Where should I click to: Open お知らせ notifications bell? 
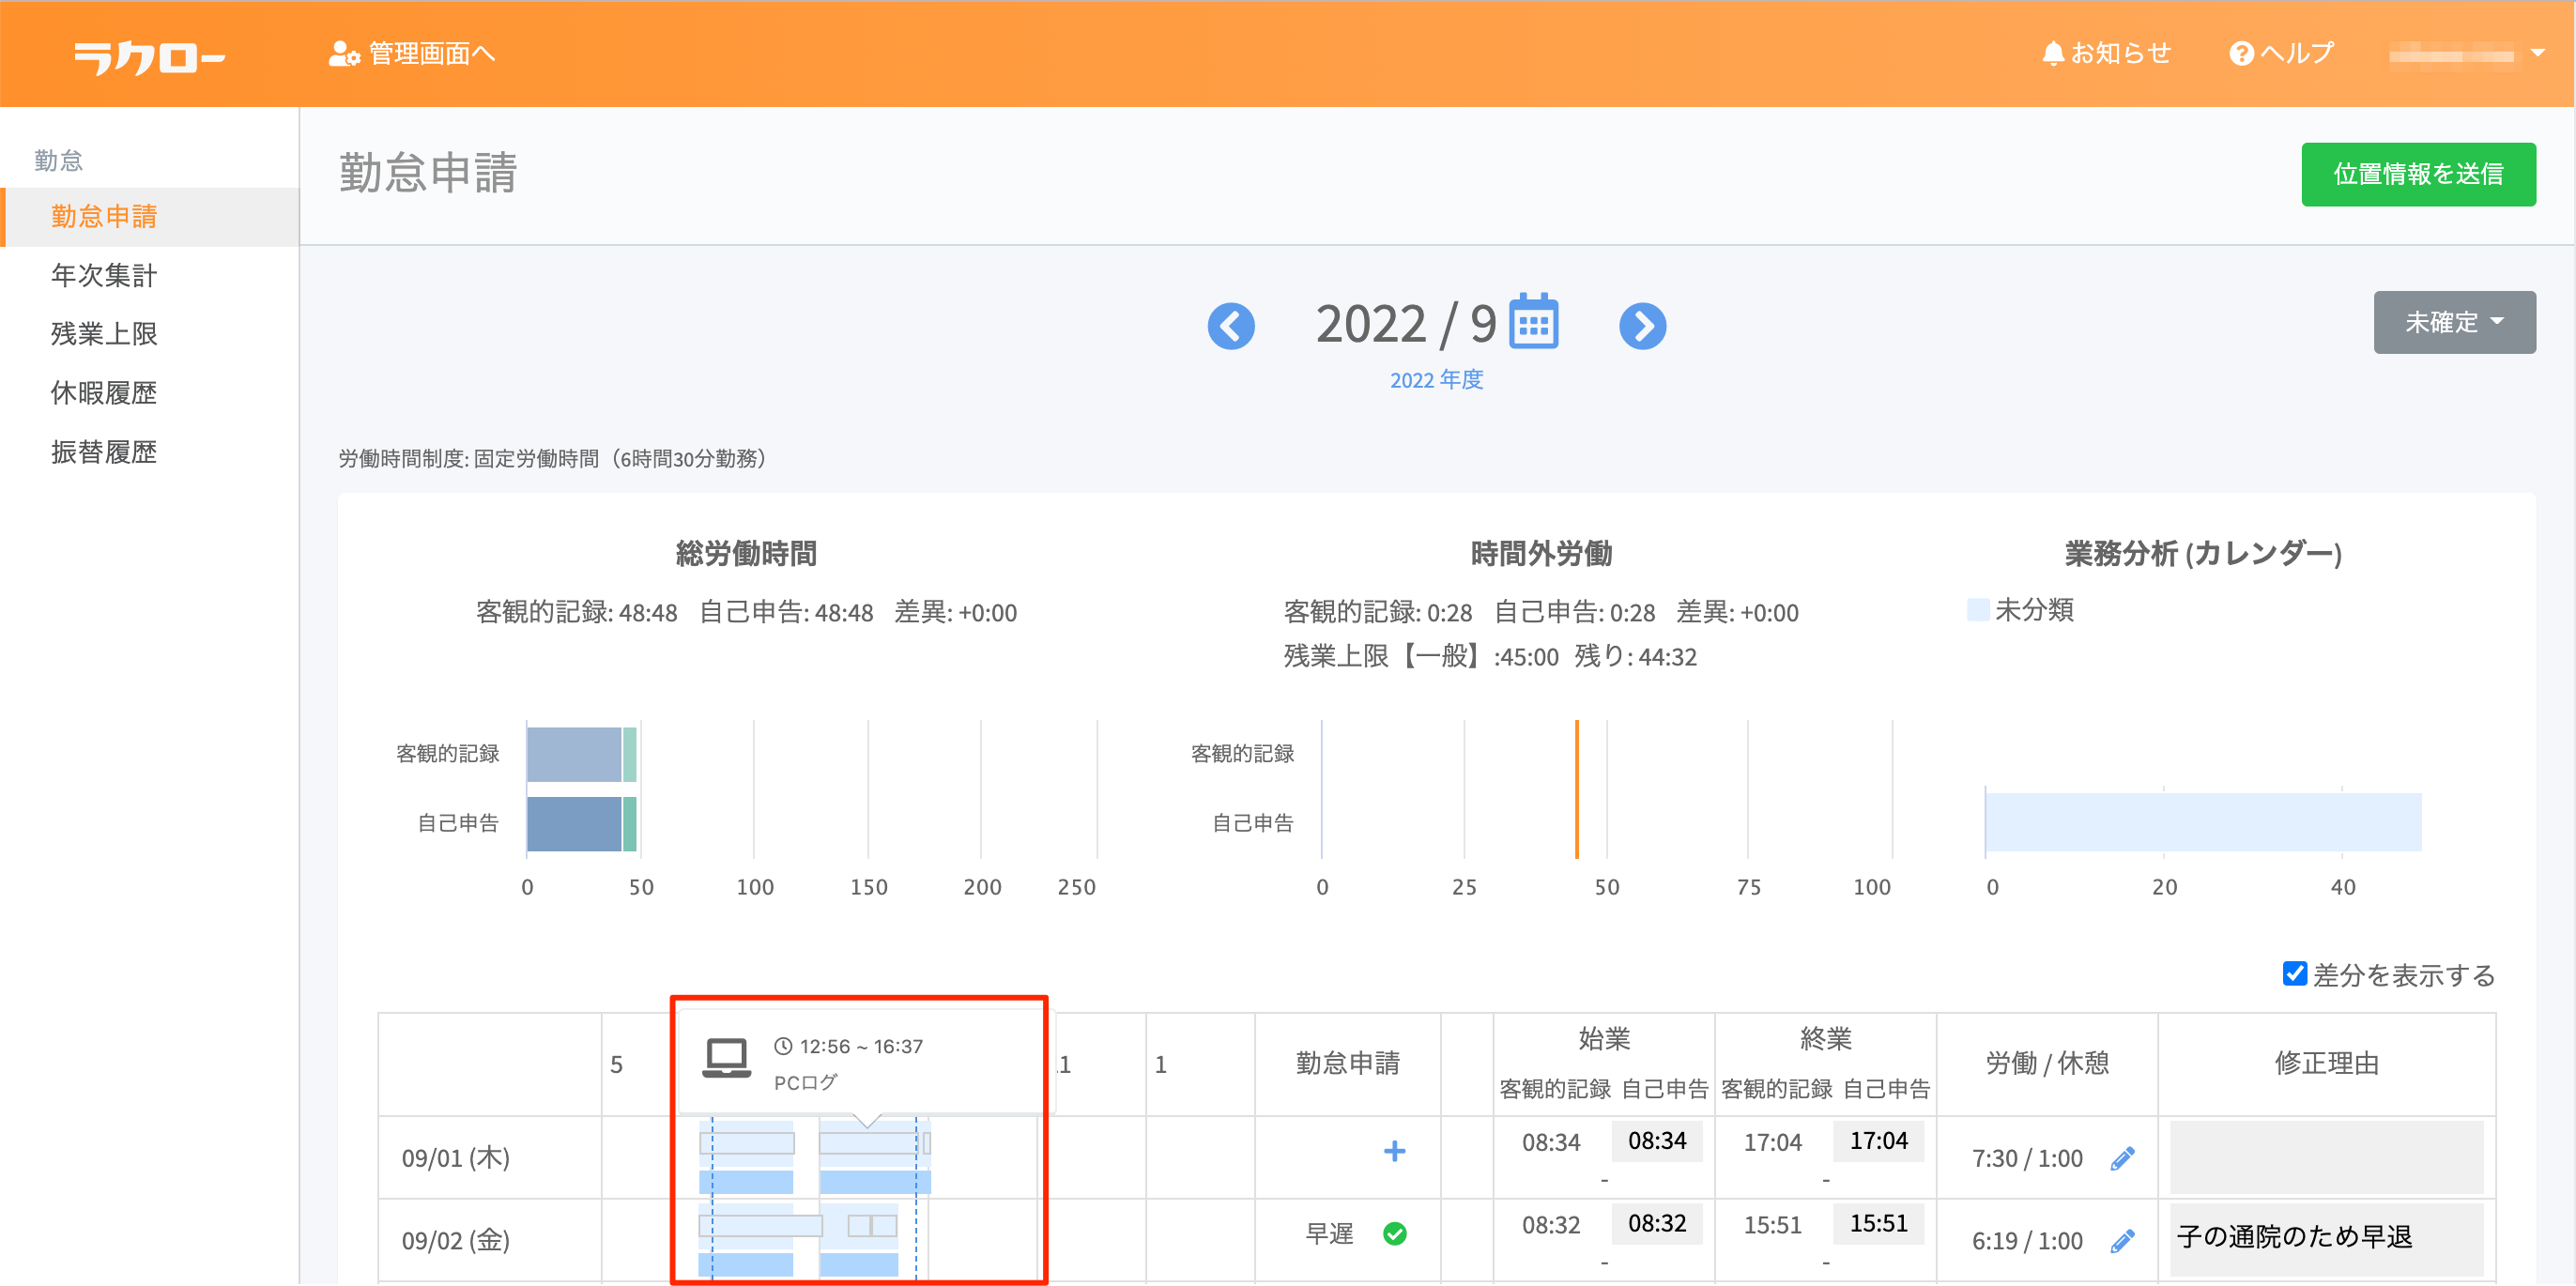point(2106,53)
